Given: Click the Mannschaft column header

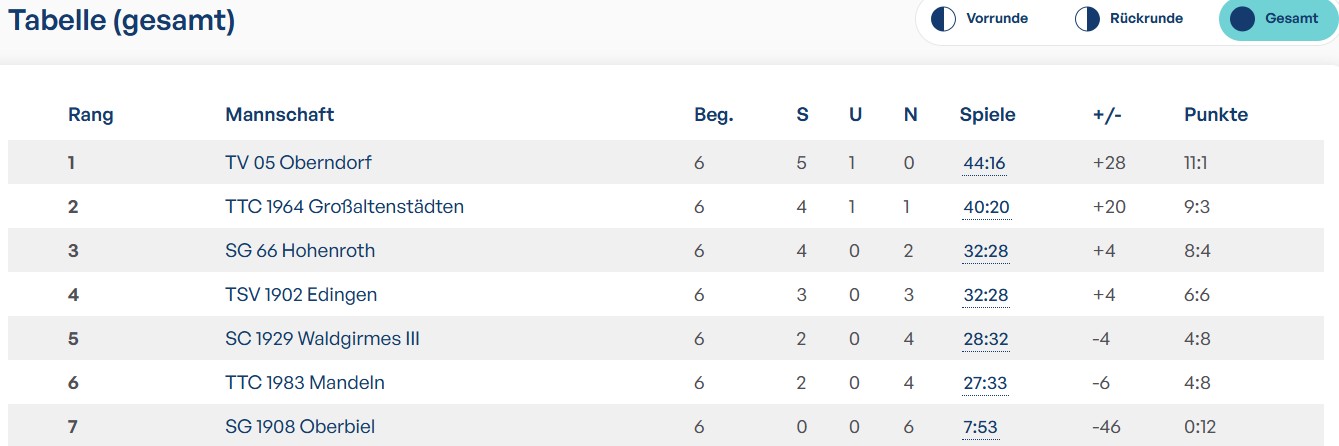Looking at the screenshot, I should 279,115.
